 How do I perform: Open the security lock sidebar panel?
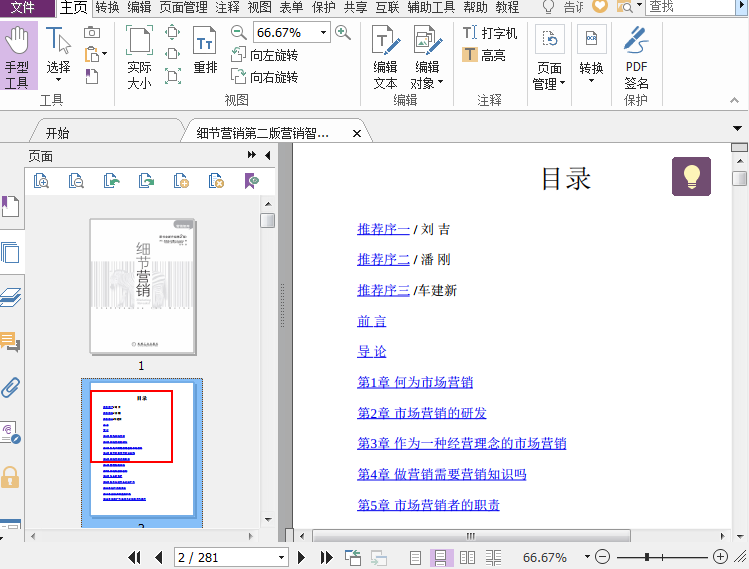coord(11,476)
